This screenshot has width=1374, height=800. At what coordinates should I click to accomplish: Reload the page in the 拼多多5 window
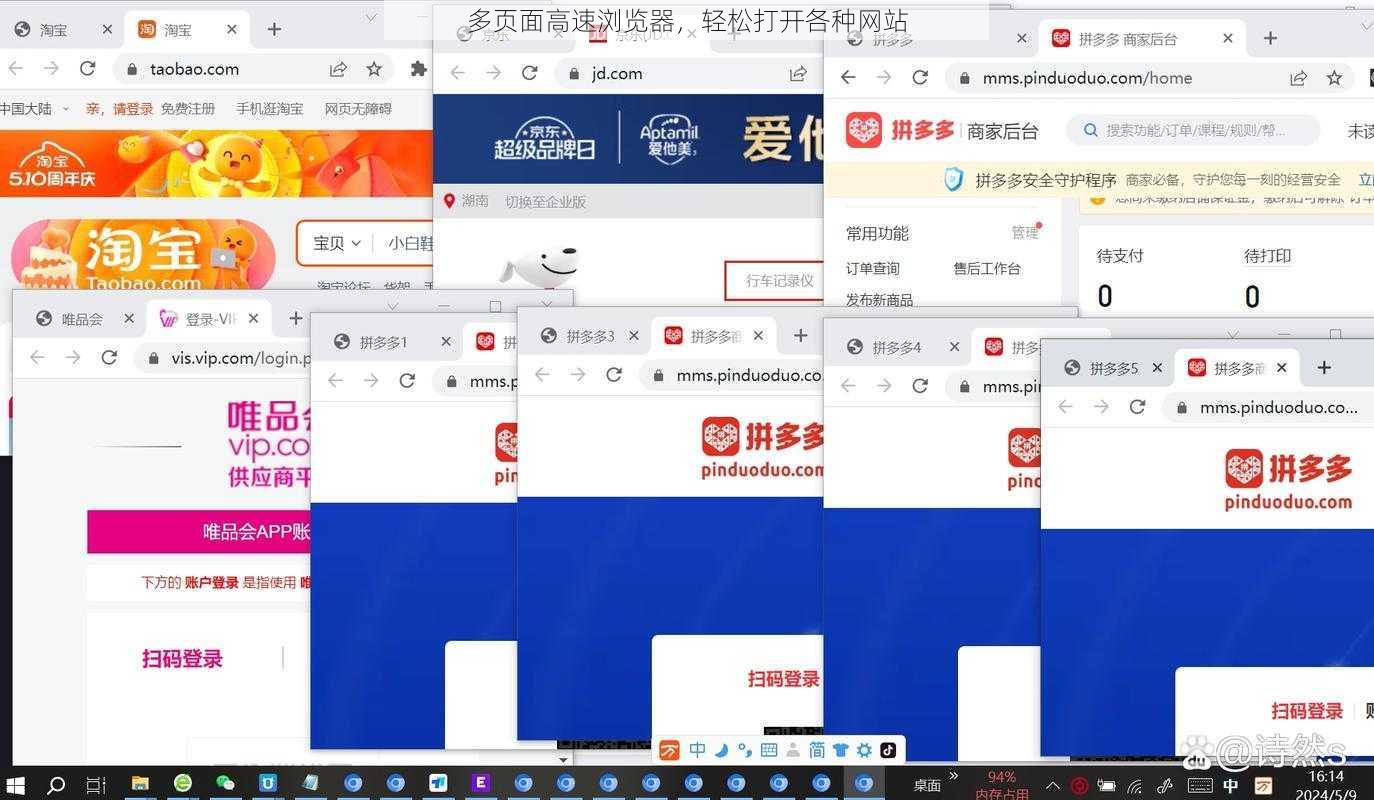tap(1137, 406)
